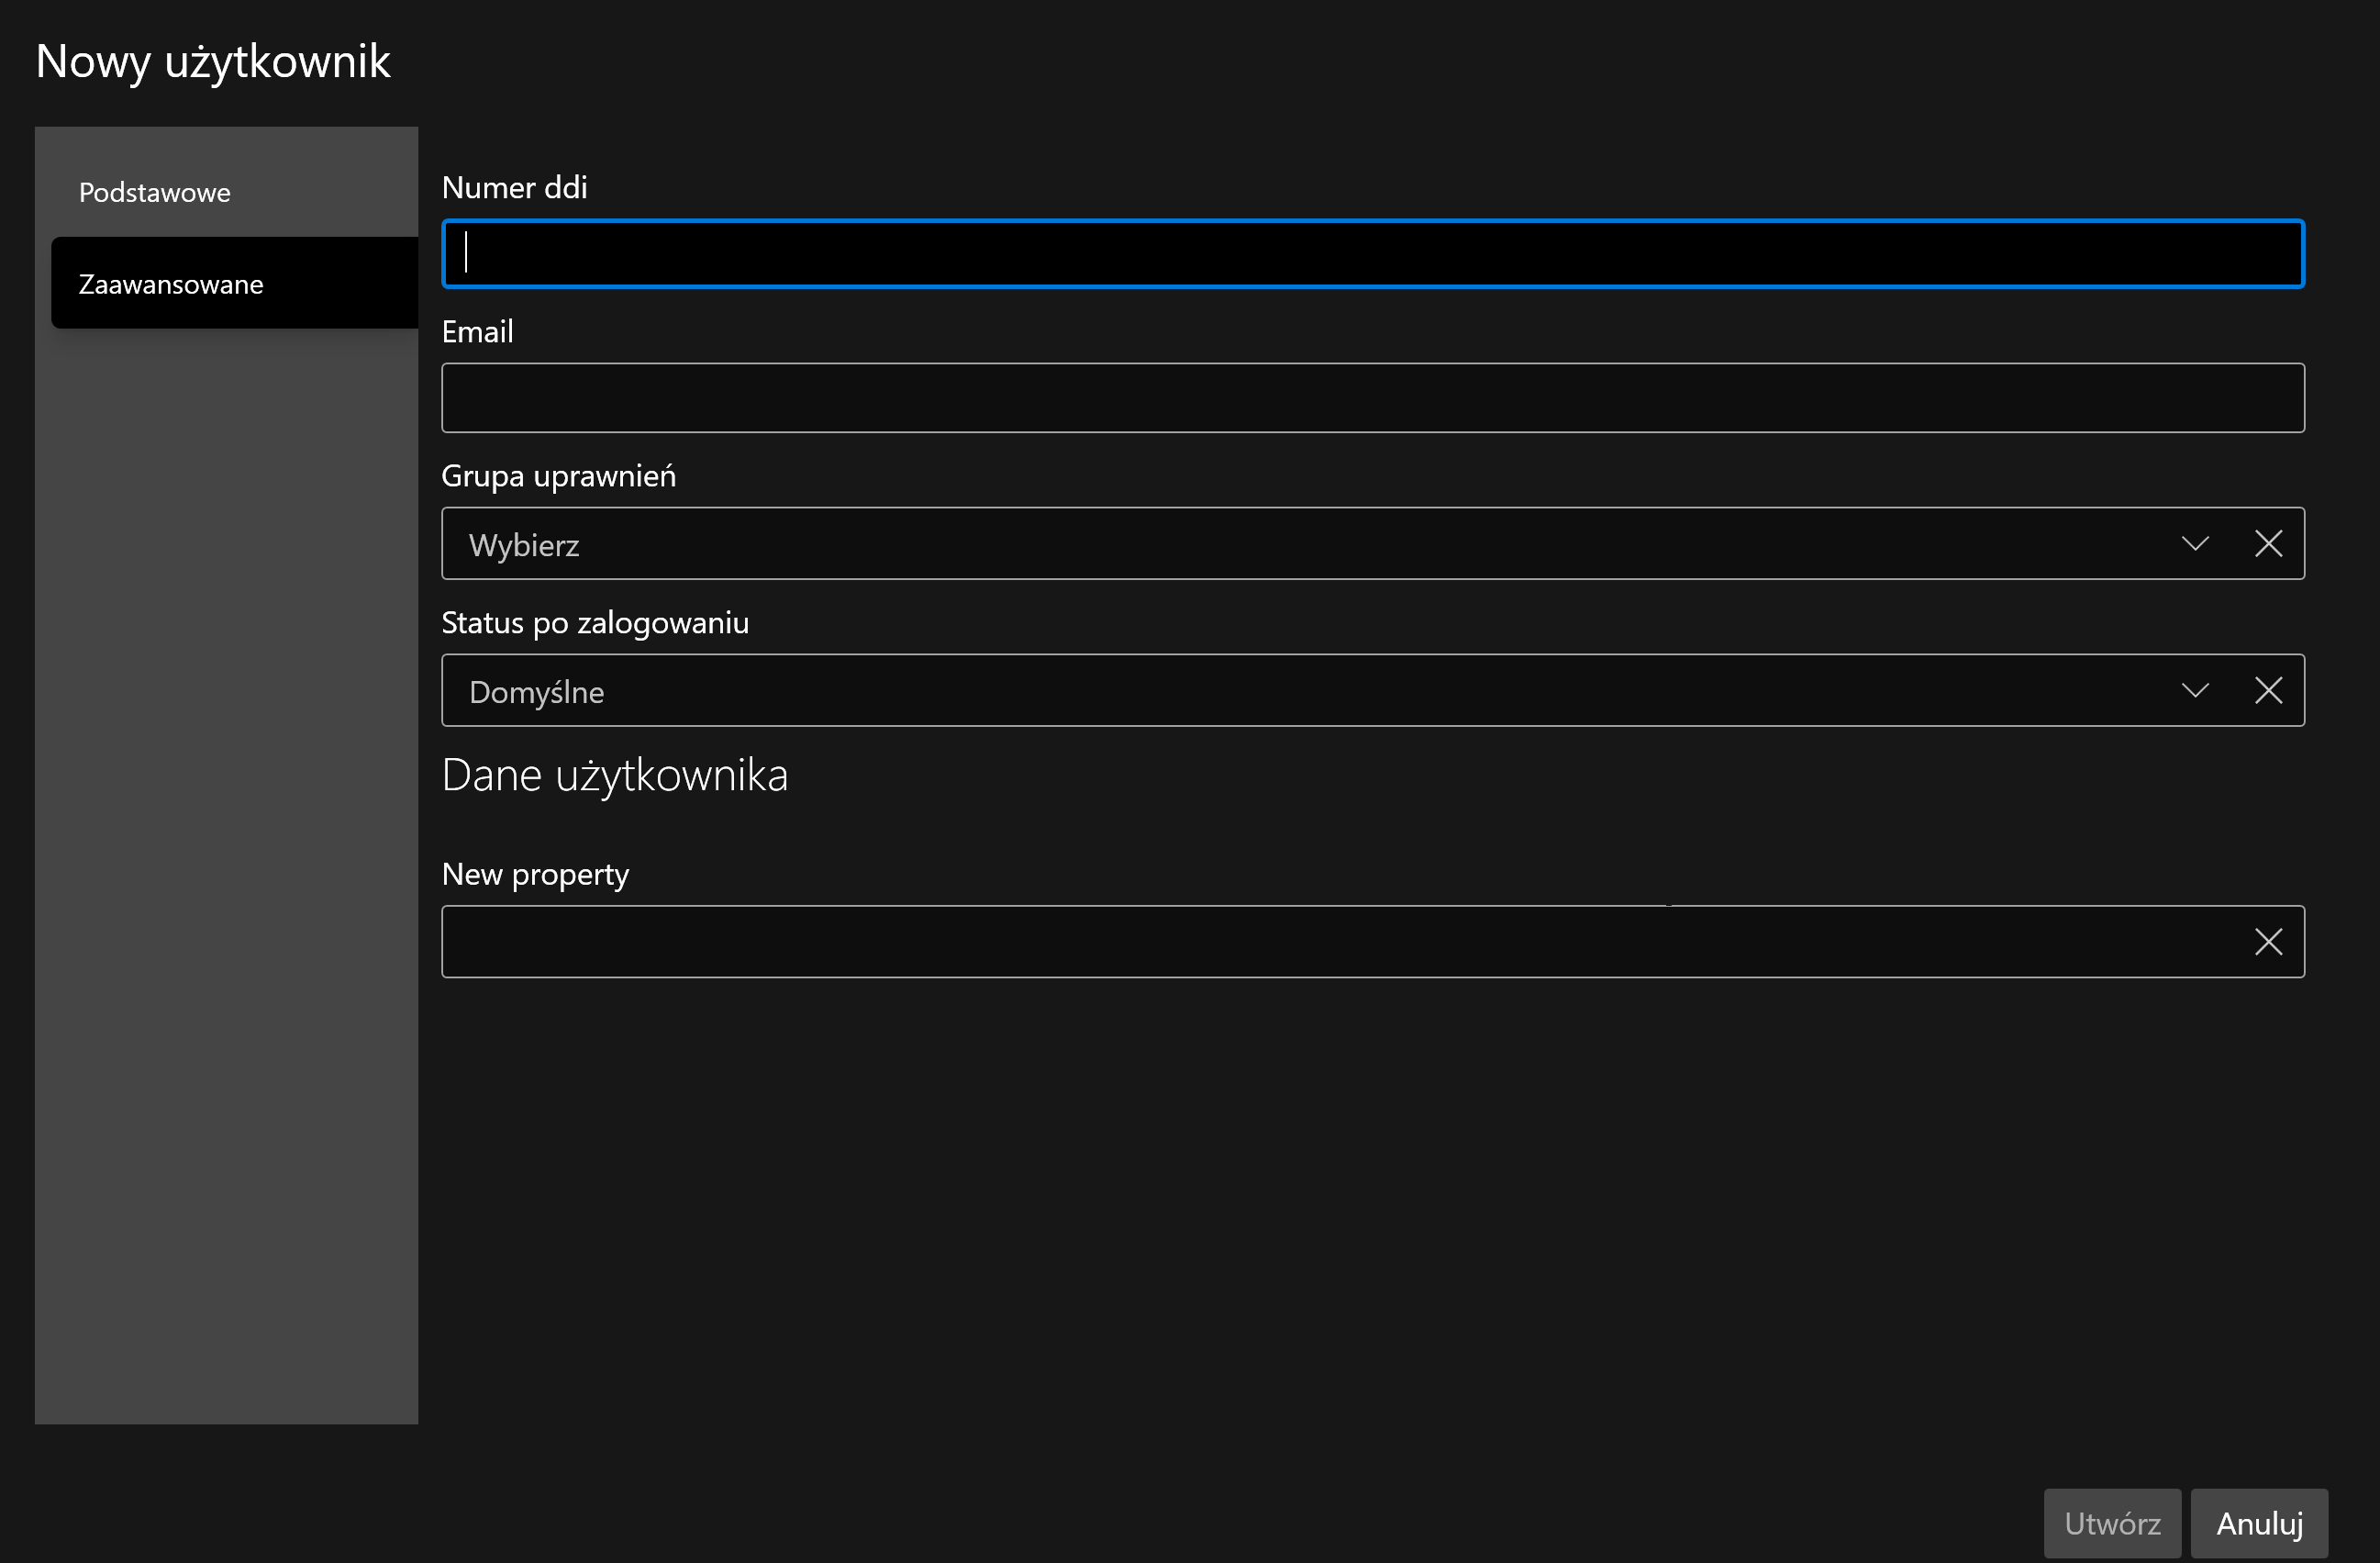Screen dimensions: 2380x1563
Task: Click the Anuluj button
Action: (2259, 1523)
